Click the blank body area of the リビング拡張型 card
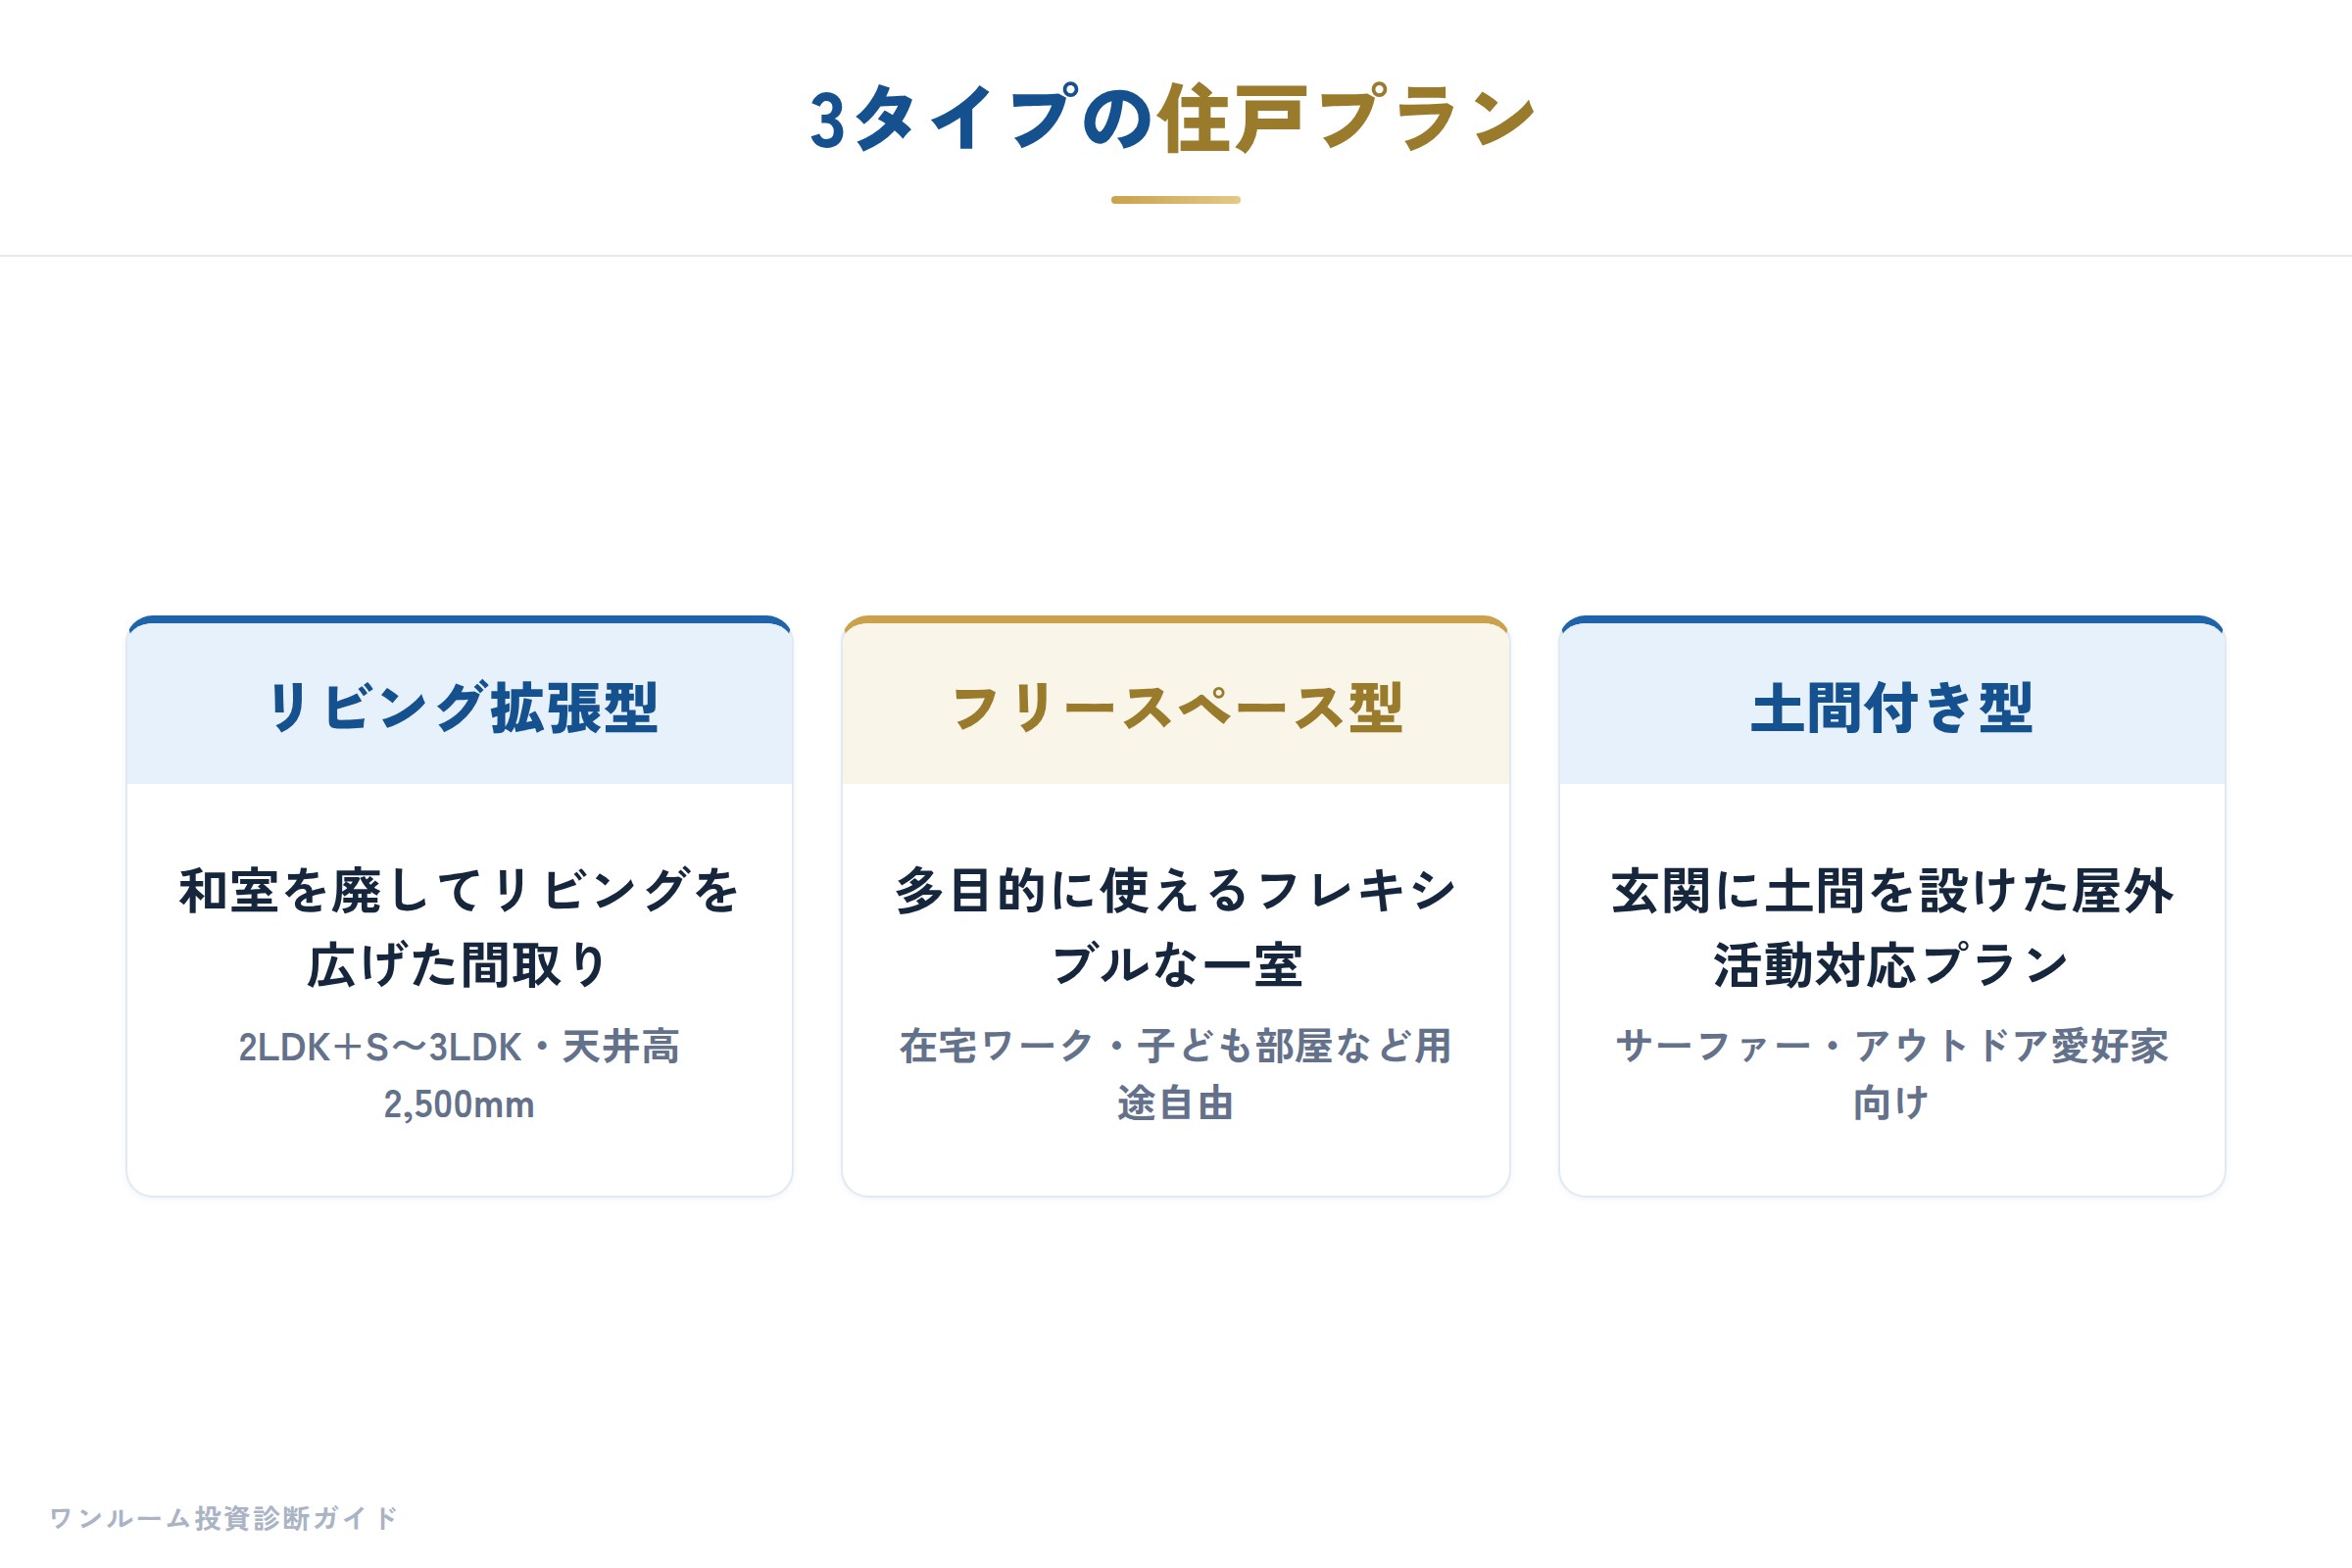Viewport: 2352px width, 1568px height. pos(460,1162)
